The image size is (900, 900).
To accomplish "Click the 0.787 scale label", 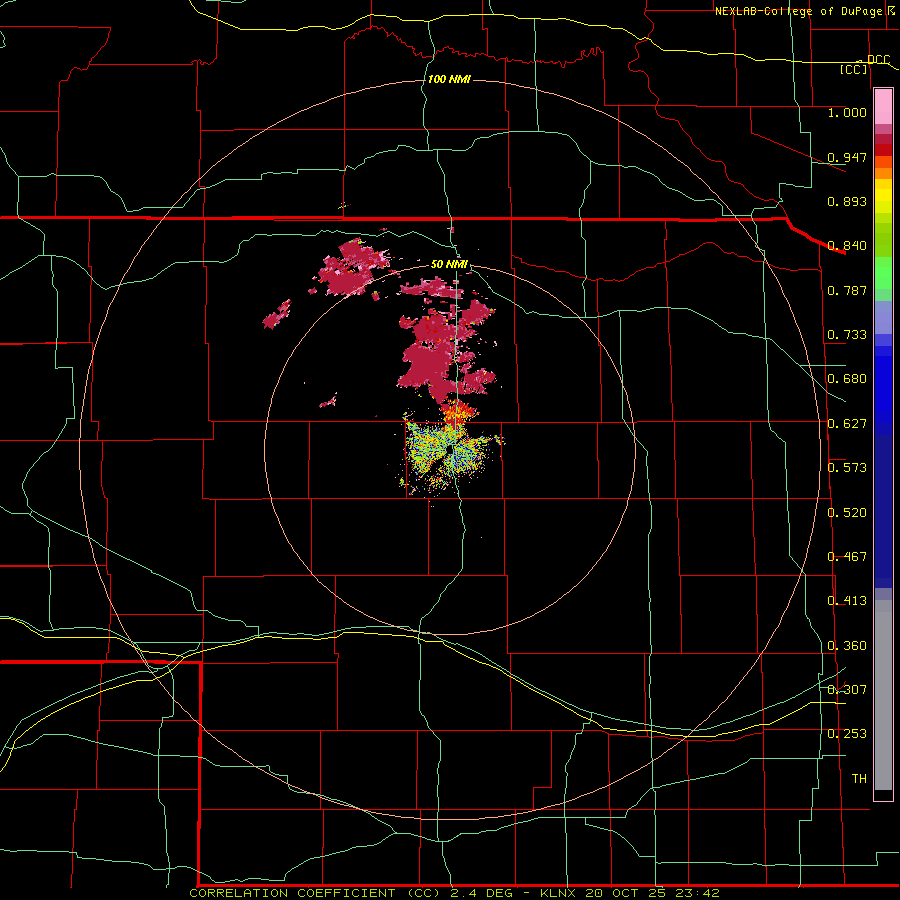I will pyautogui.click(x=847, y=290).
